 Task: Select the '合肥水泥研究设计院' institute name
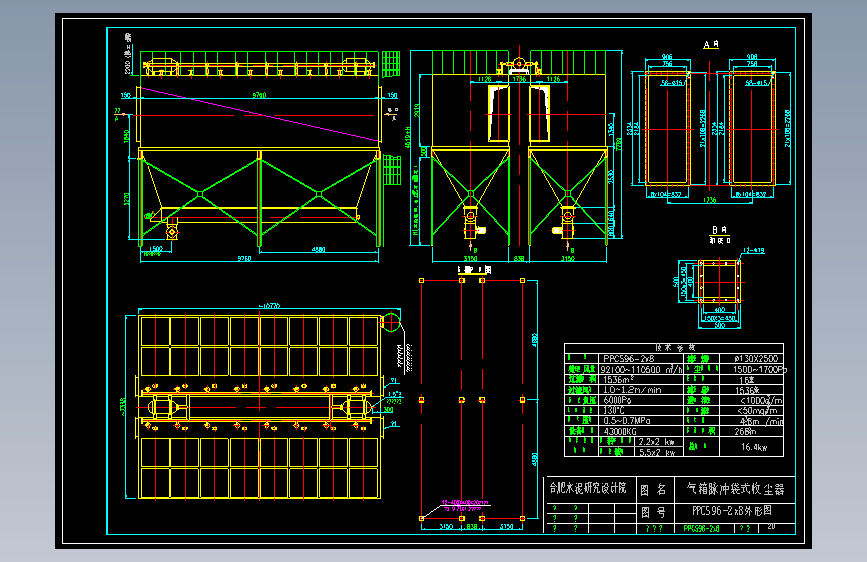(588, 488)
